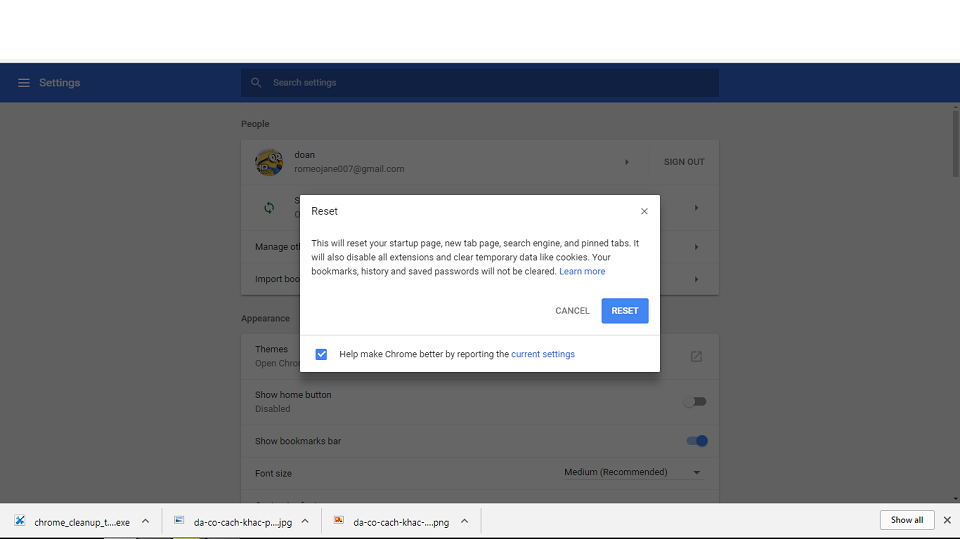The height and width of the screenshot is (539, 960).
Task: Click the Appearance section heading
Action: 265,318
